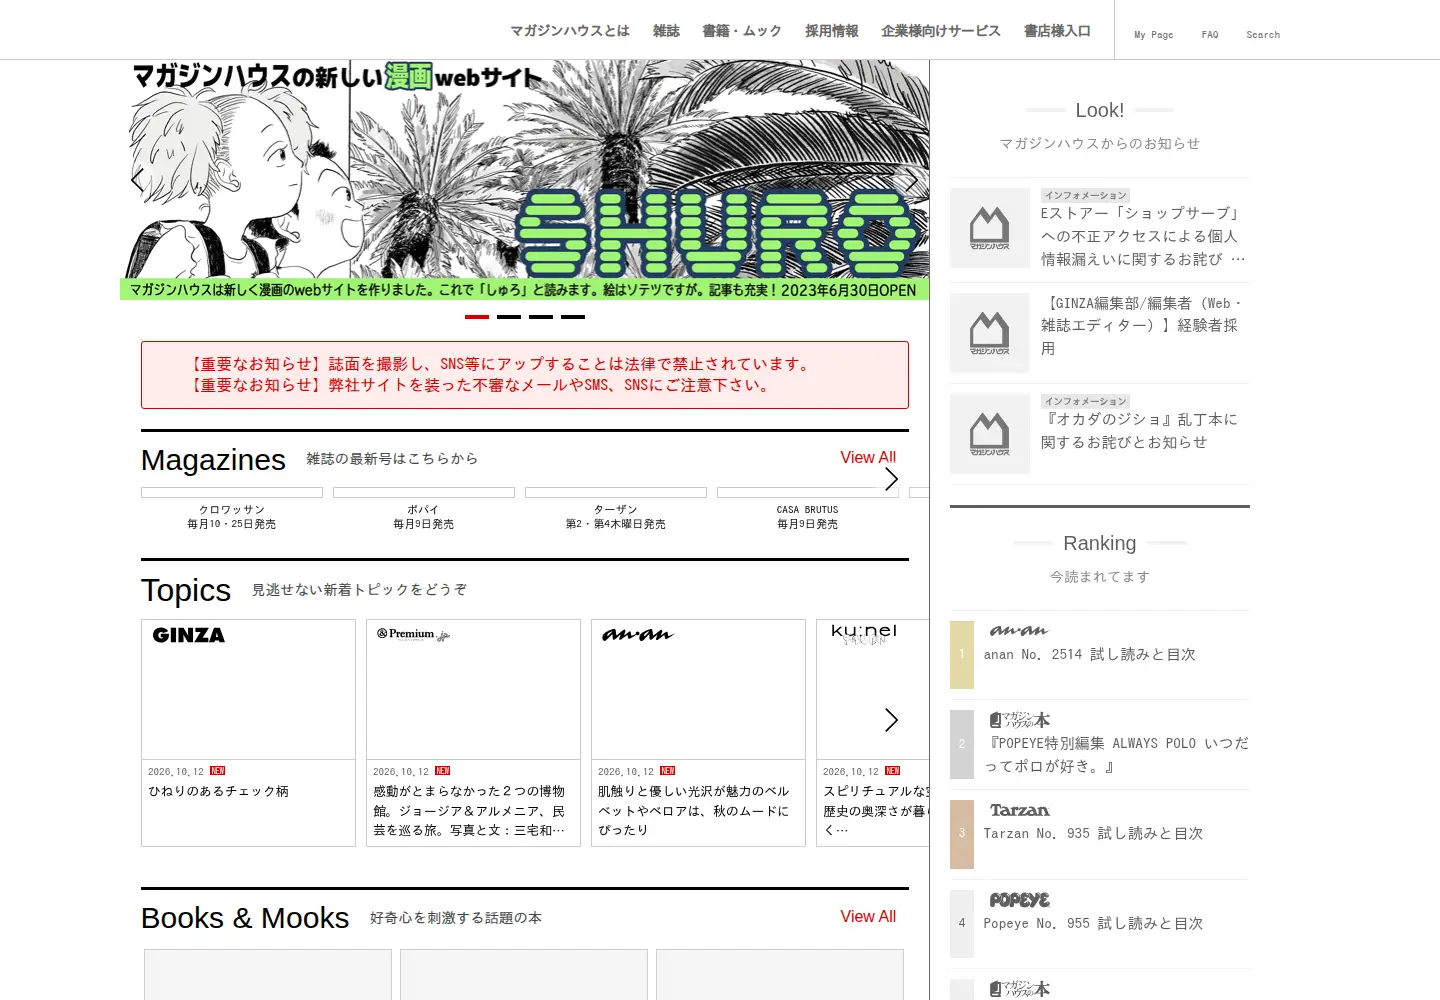Open ターザン magazine entry

616,509
